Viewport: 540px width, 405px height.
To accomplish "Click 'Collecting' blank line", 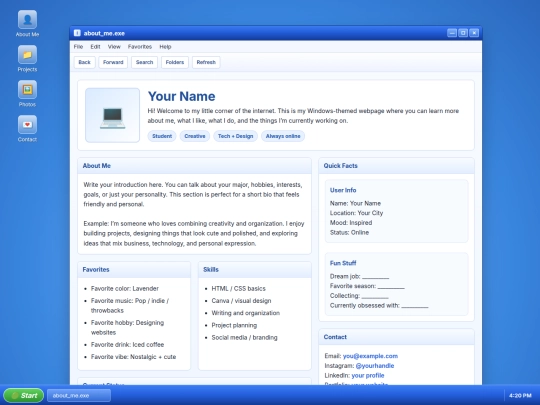I will [359, 296].
